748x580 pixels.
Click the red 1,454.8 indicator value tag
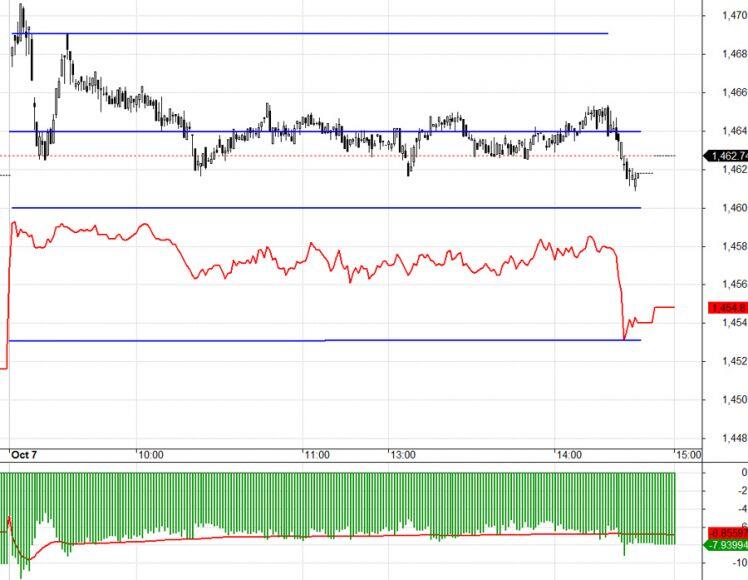(x=728, y=308)
